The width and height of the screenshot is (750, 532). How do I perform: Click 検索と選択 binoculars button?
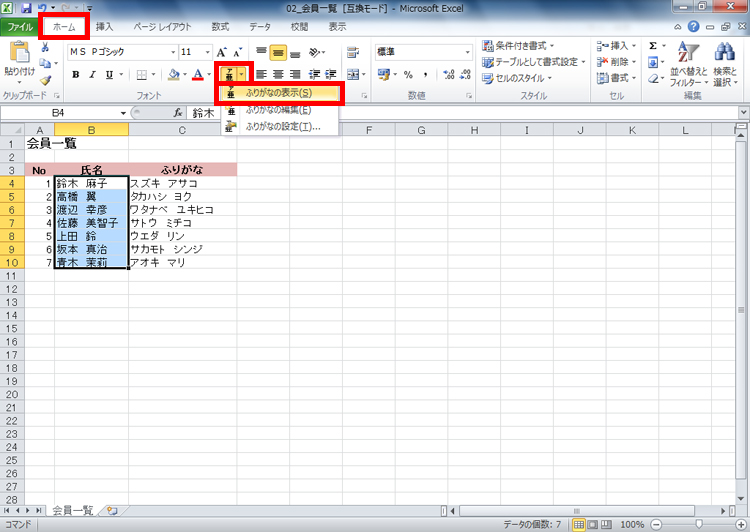point(725,64)
